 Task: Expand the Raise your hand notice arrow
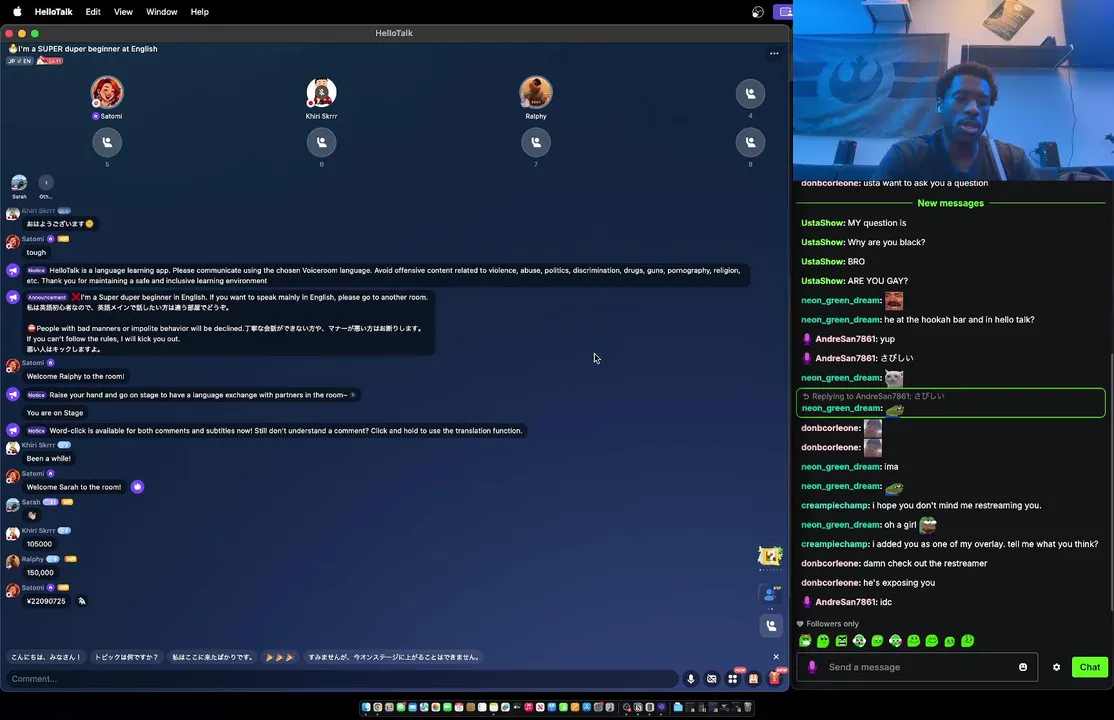[353, 394]
